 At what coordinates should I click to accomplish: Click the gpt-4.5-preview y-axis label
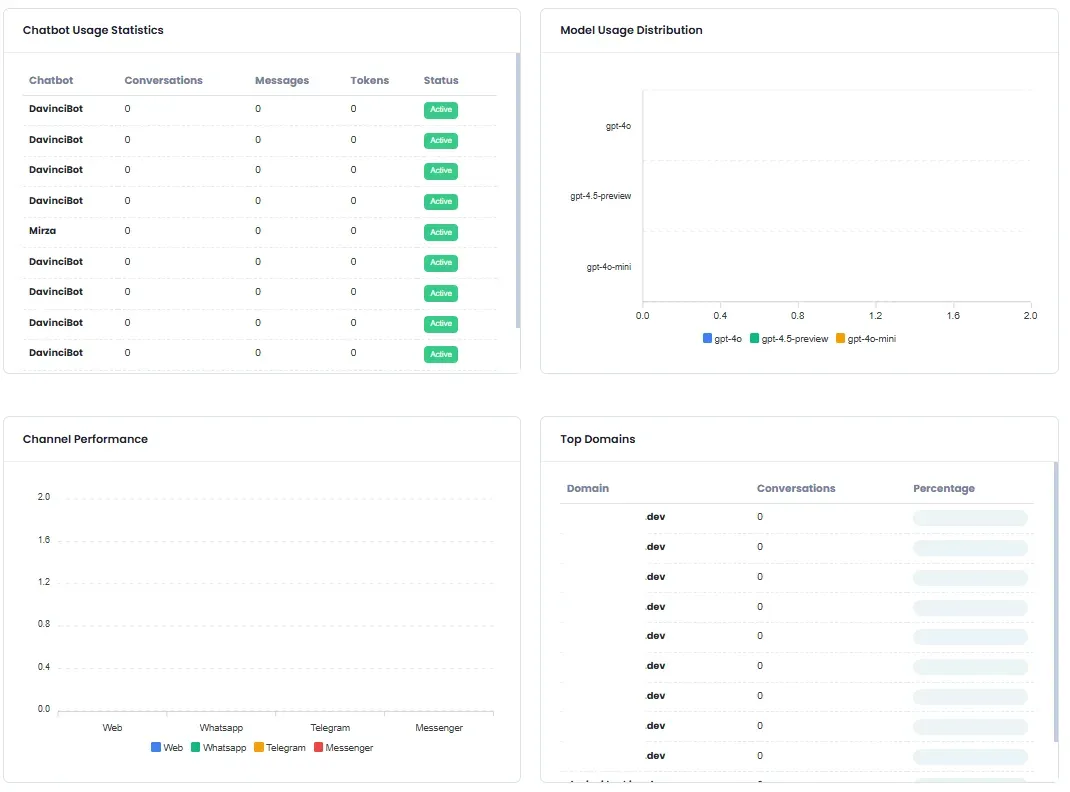pos(601,196)
